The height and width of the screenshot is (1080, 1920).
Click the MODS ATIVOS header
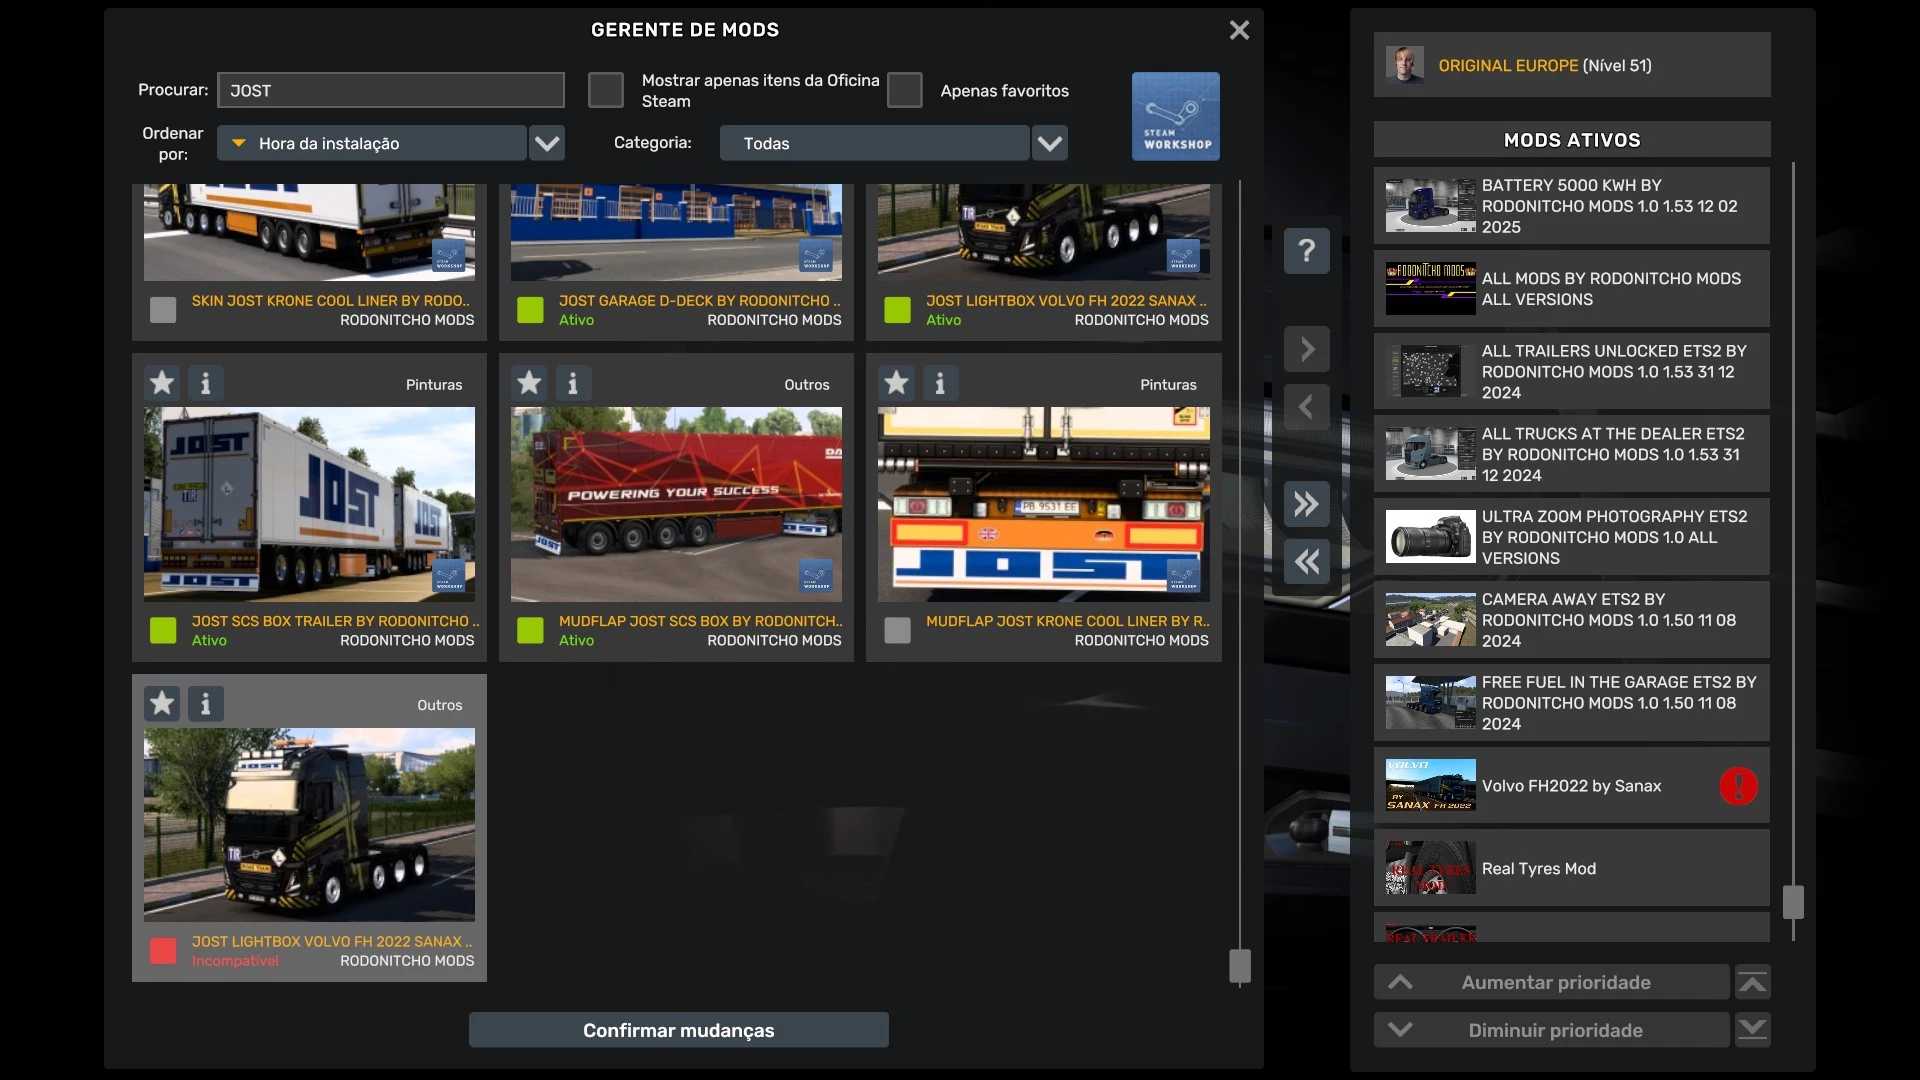[x=1572, y=140]
